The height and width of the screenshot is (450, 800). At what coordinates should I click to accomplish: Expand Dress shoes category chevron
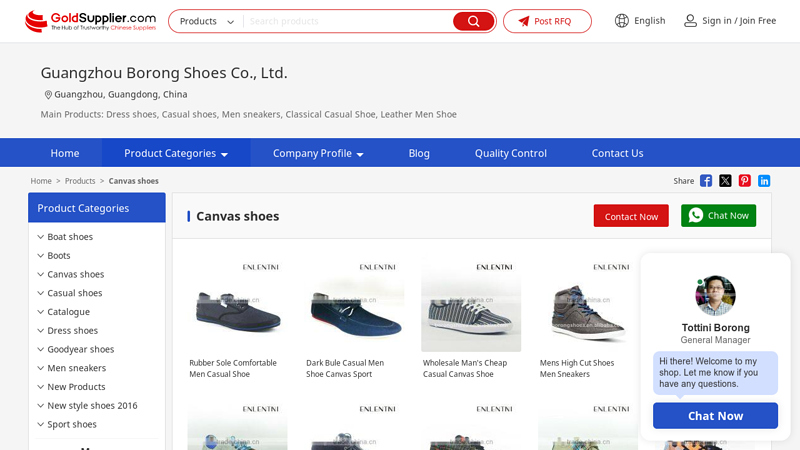click(41, 331)
